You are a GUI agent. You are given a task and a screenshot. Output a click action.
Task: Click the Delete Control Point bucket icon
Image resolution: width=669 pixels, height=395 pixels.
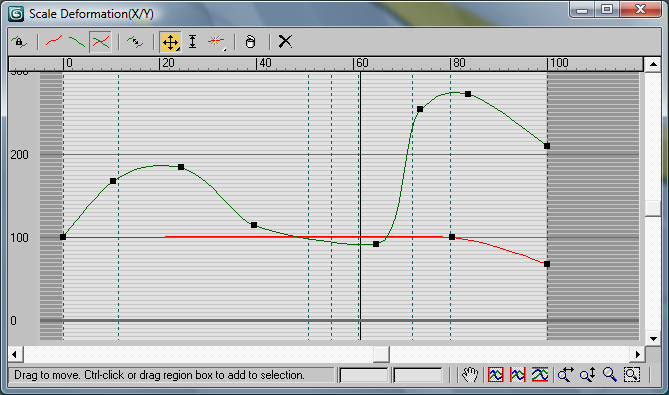click(250, 42)
